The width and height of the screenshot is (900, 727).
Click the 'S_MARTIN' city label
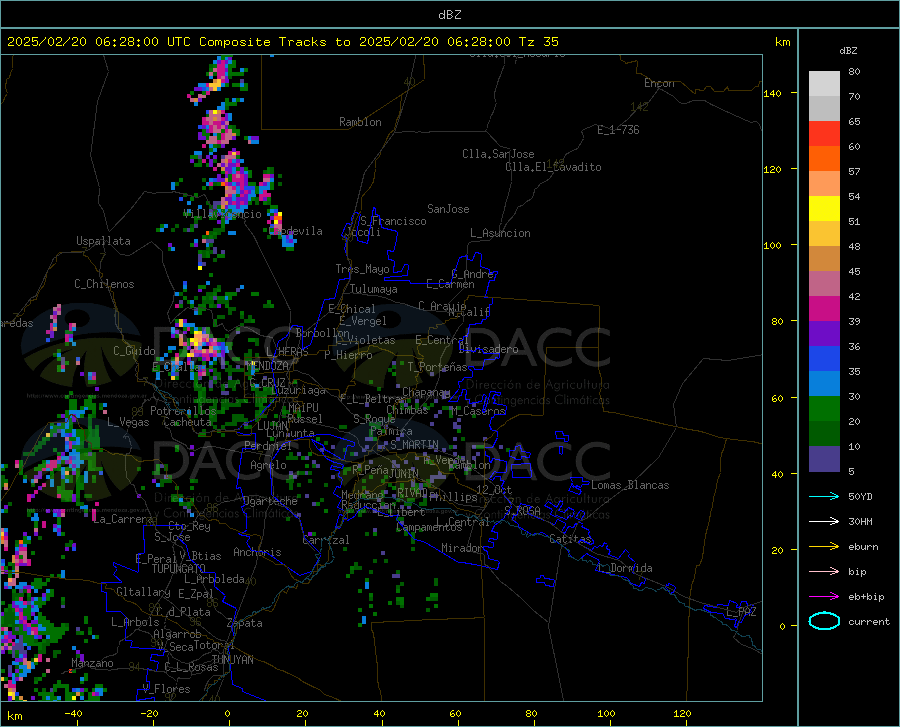pos(414,445)
